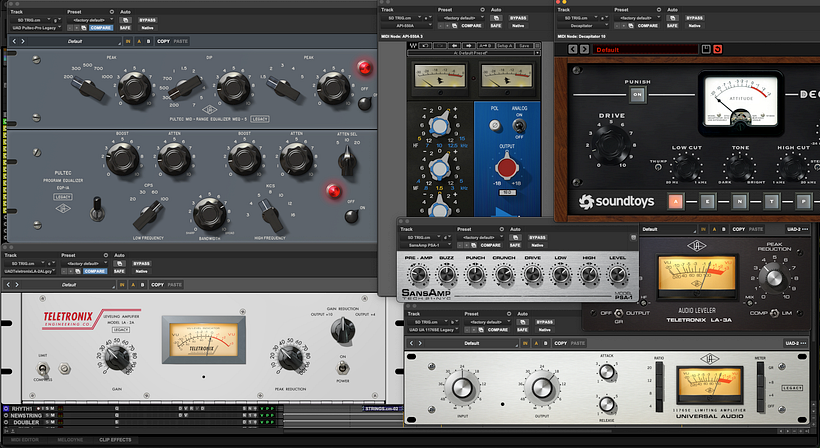Click the Pultec Default preset name field
This screenshot has height=448, width=820.
pos(75,41)
